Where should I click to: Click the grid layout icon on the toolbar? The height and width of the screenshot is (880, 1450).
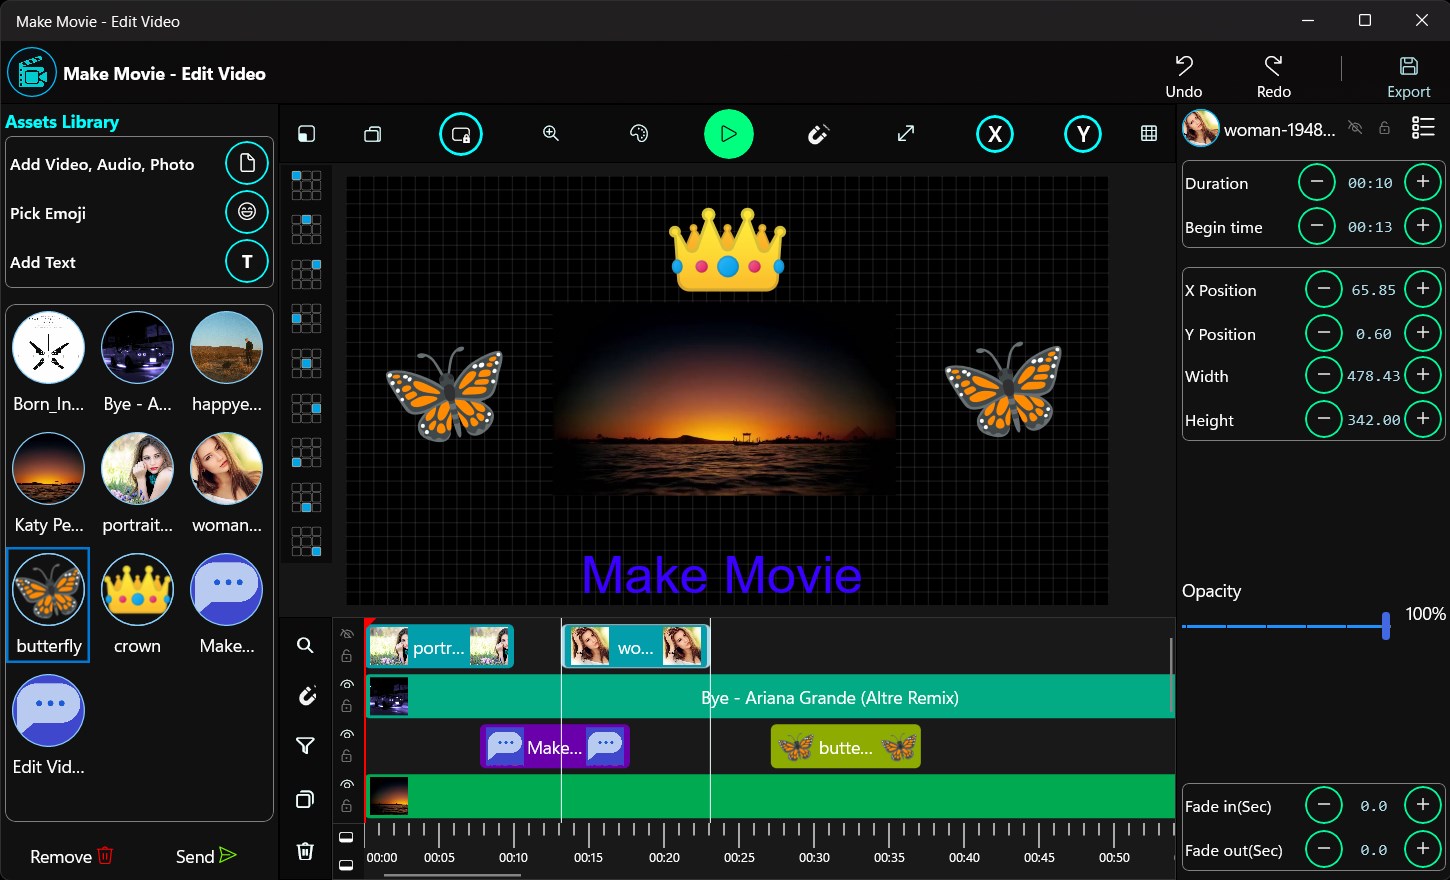[1148, 133]
